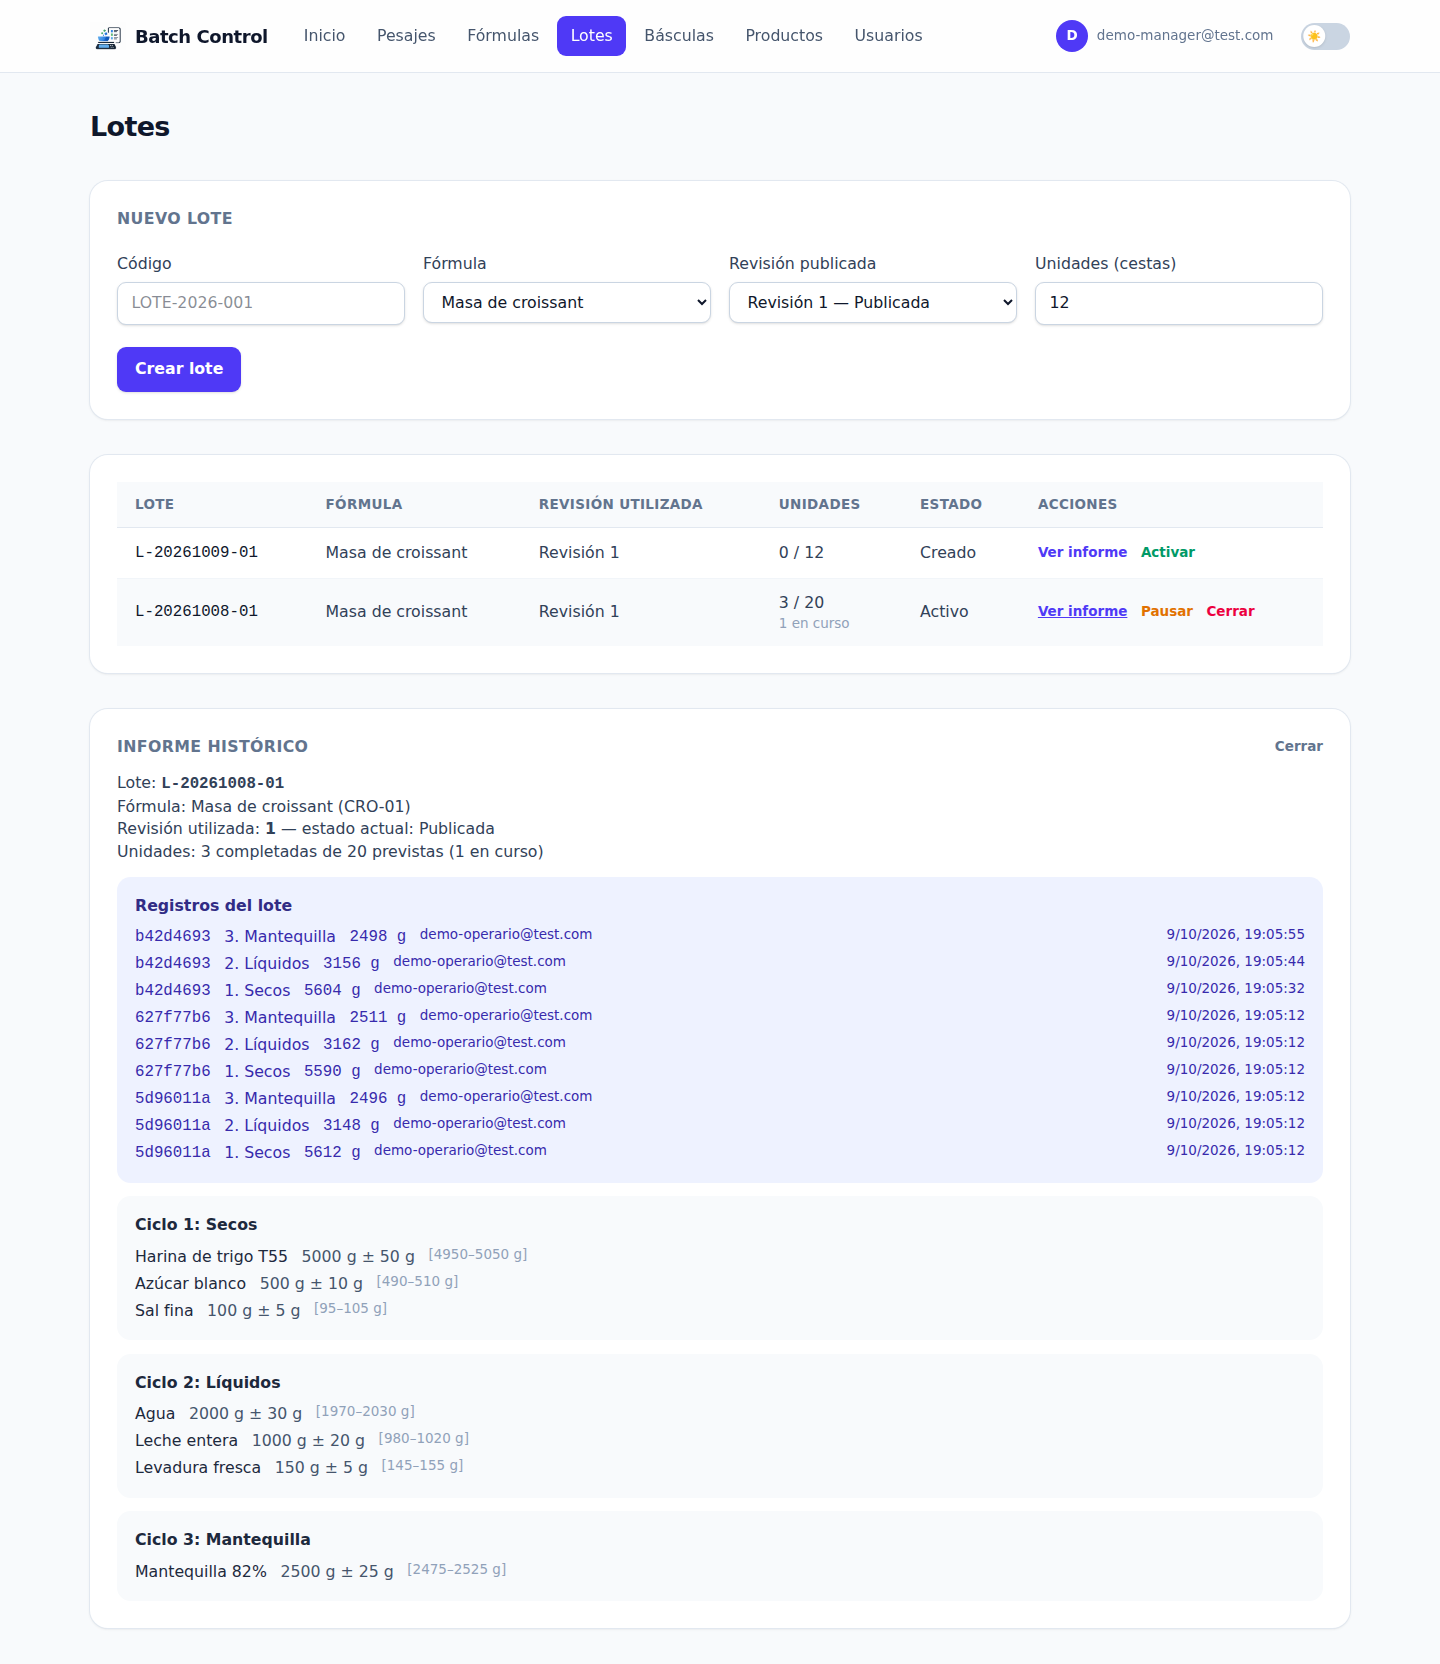Open the Básculas page
Screen dimensions: 1440x1664
(679, 36)
